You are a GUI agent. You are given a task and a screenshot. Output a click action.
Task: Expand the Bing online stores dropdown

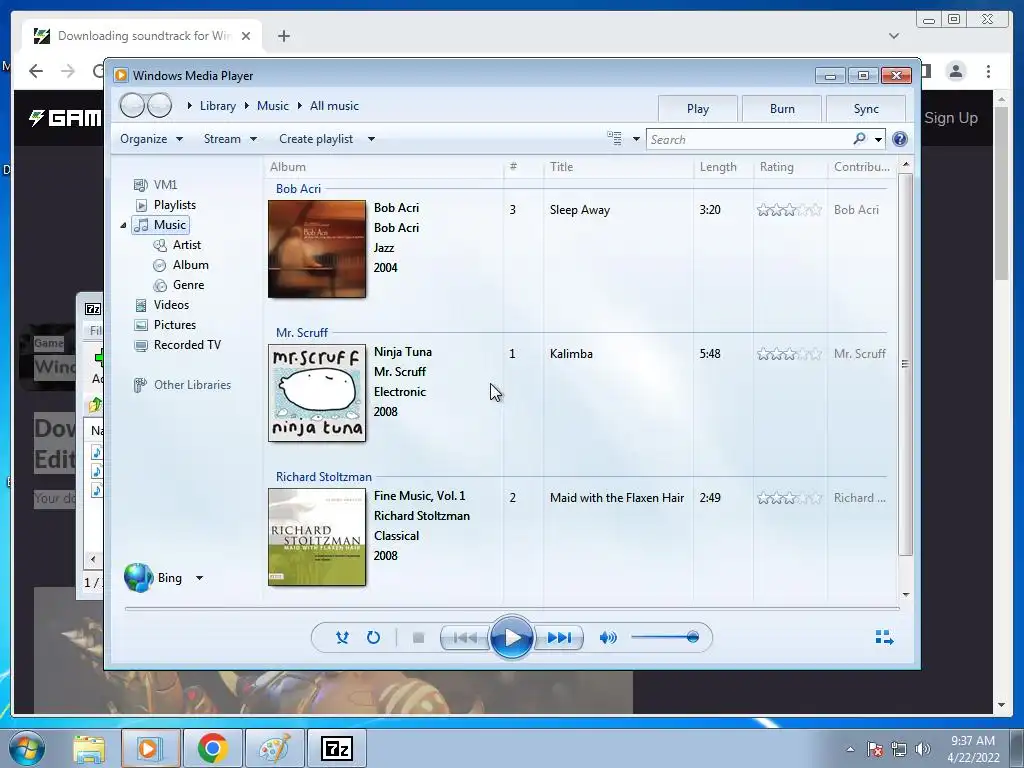pyautogui.click(x=200, y=578)
